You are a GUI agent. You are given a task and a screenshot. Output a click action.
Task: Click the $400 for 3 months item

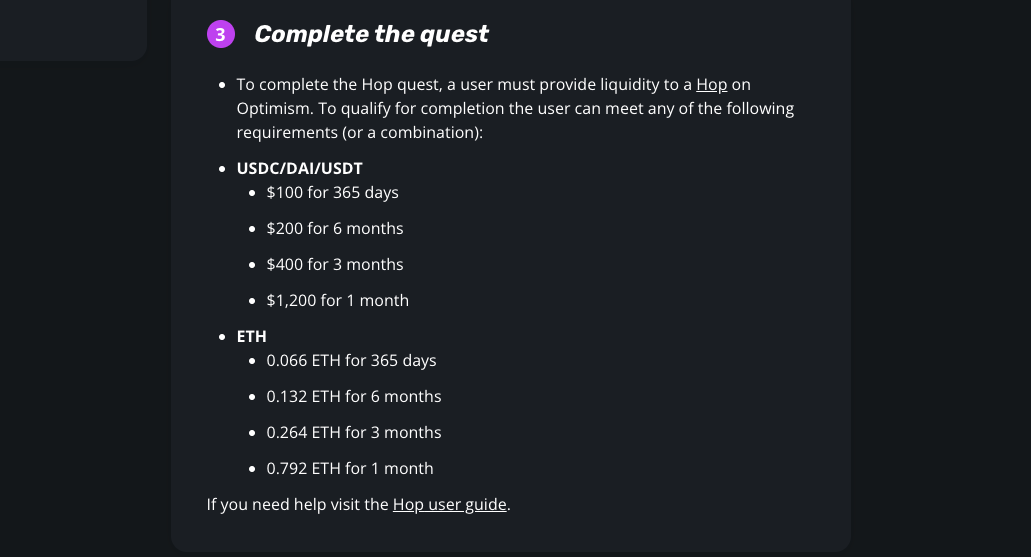[335, 264]
